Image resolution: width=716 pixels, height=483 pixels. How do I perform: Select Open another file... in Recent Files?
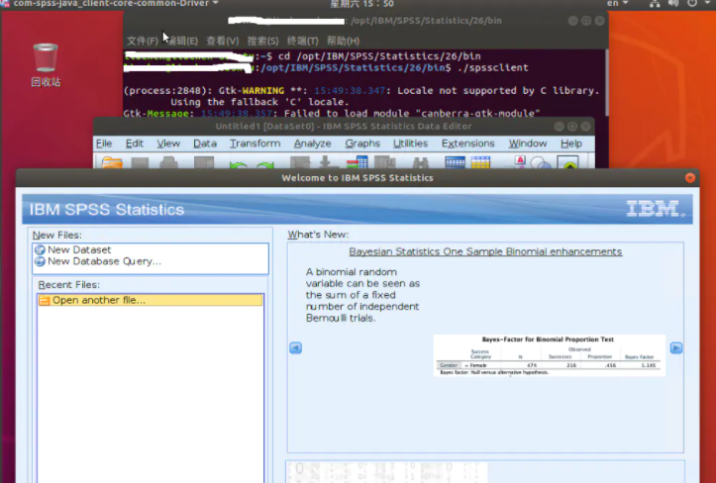[151, 300]
